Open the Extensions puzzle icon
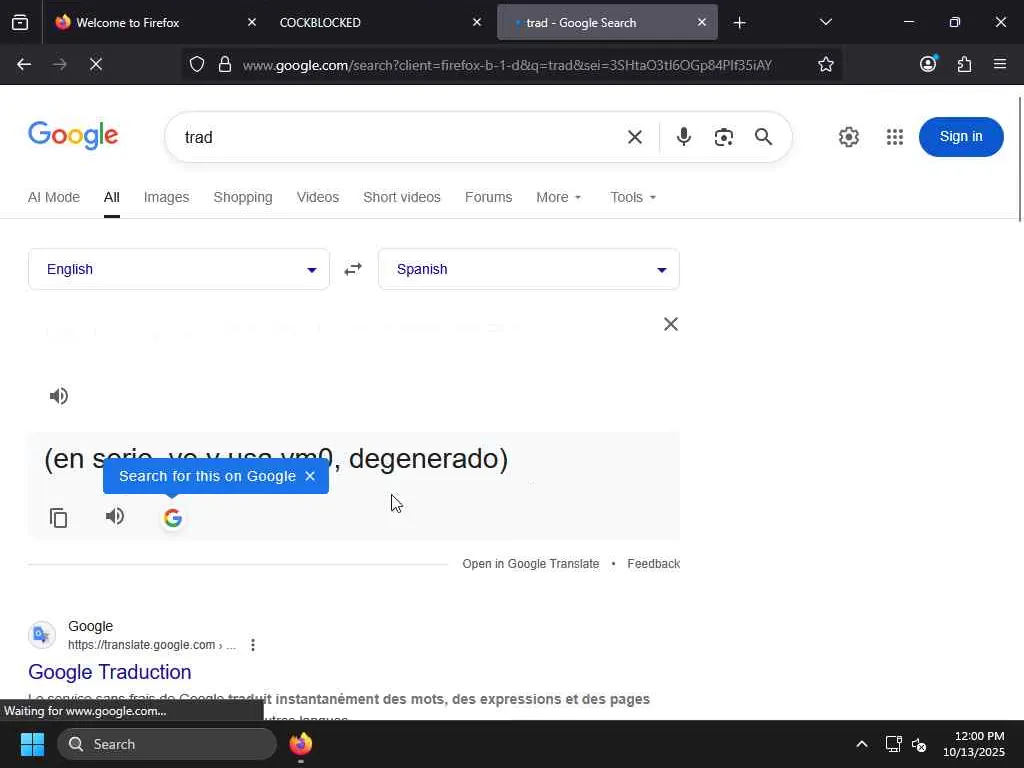 (x=964, y=64)
